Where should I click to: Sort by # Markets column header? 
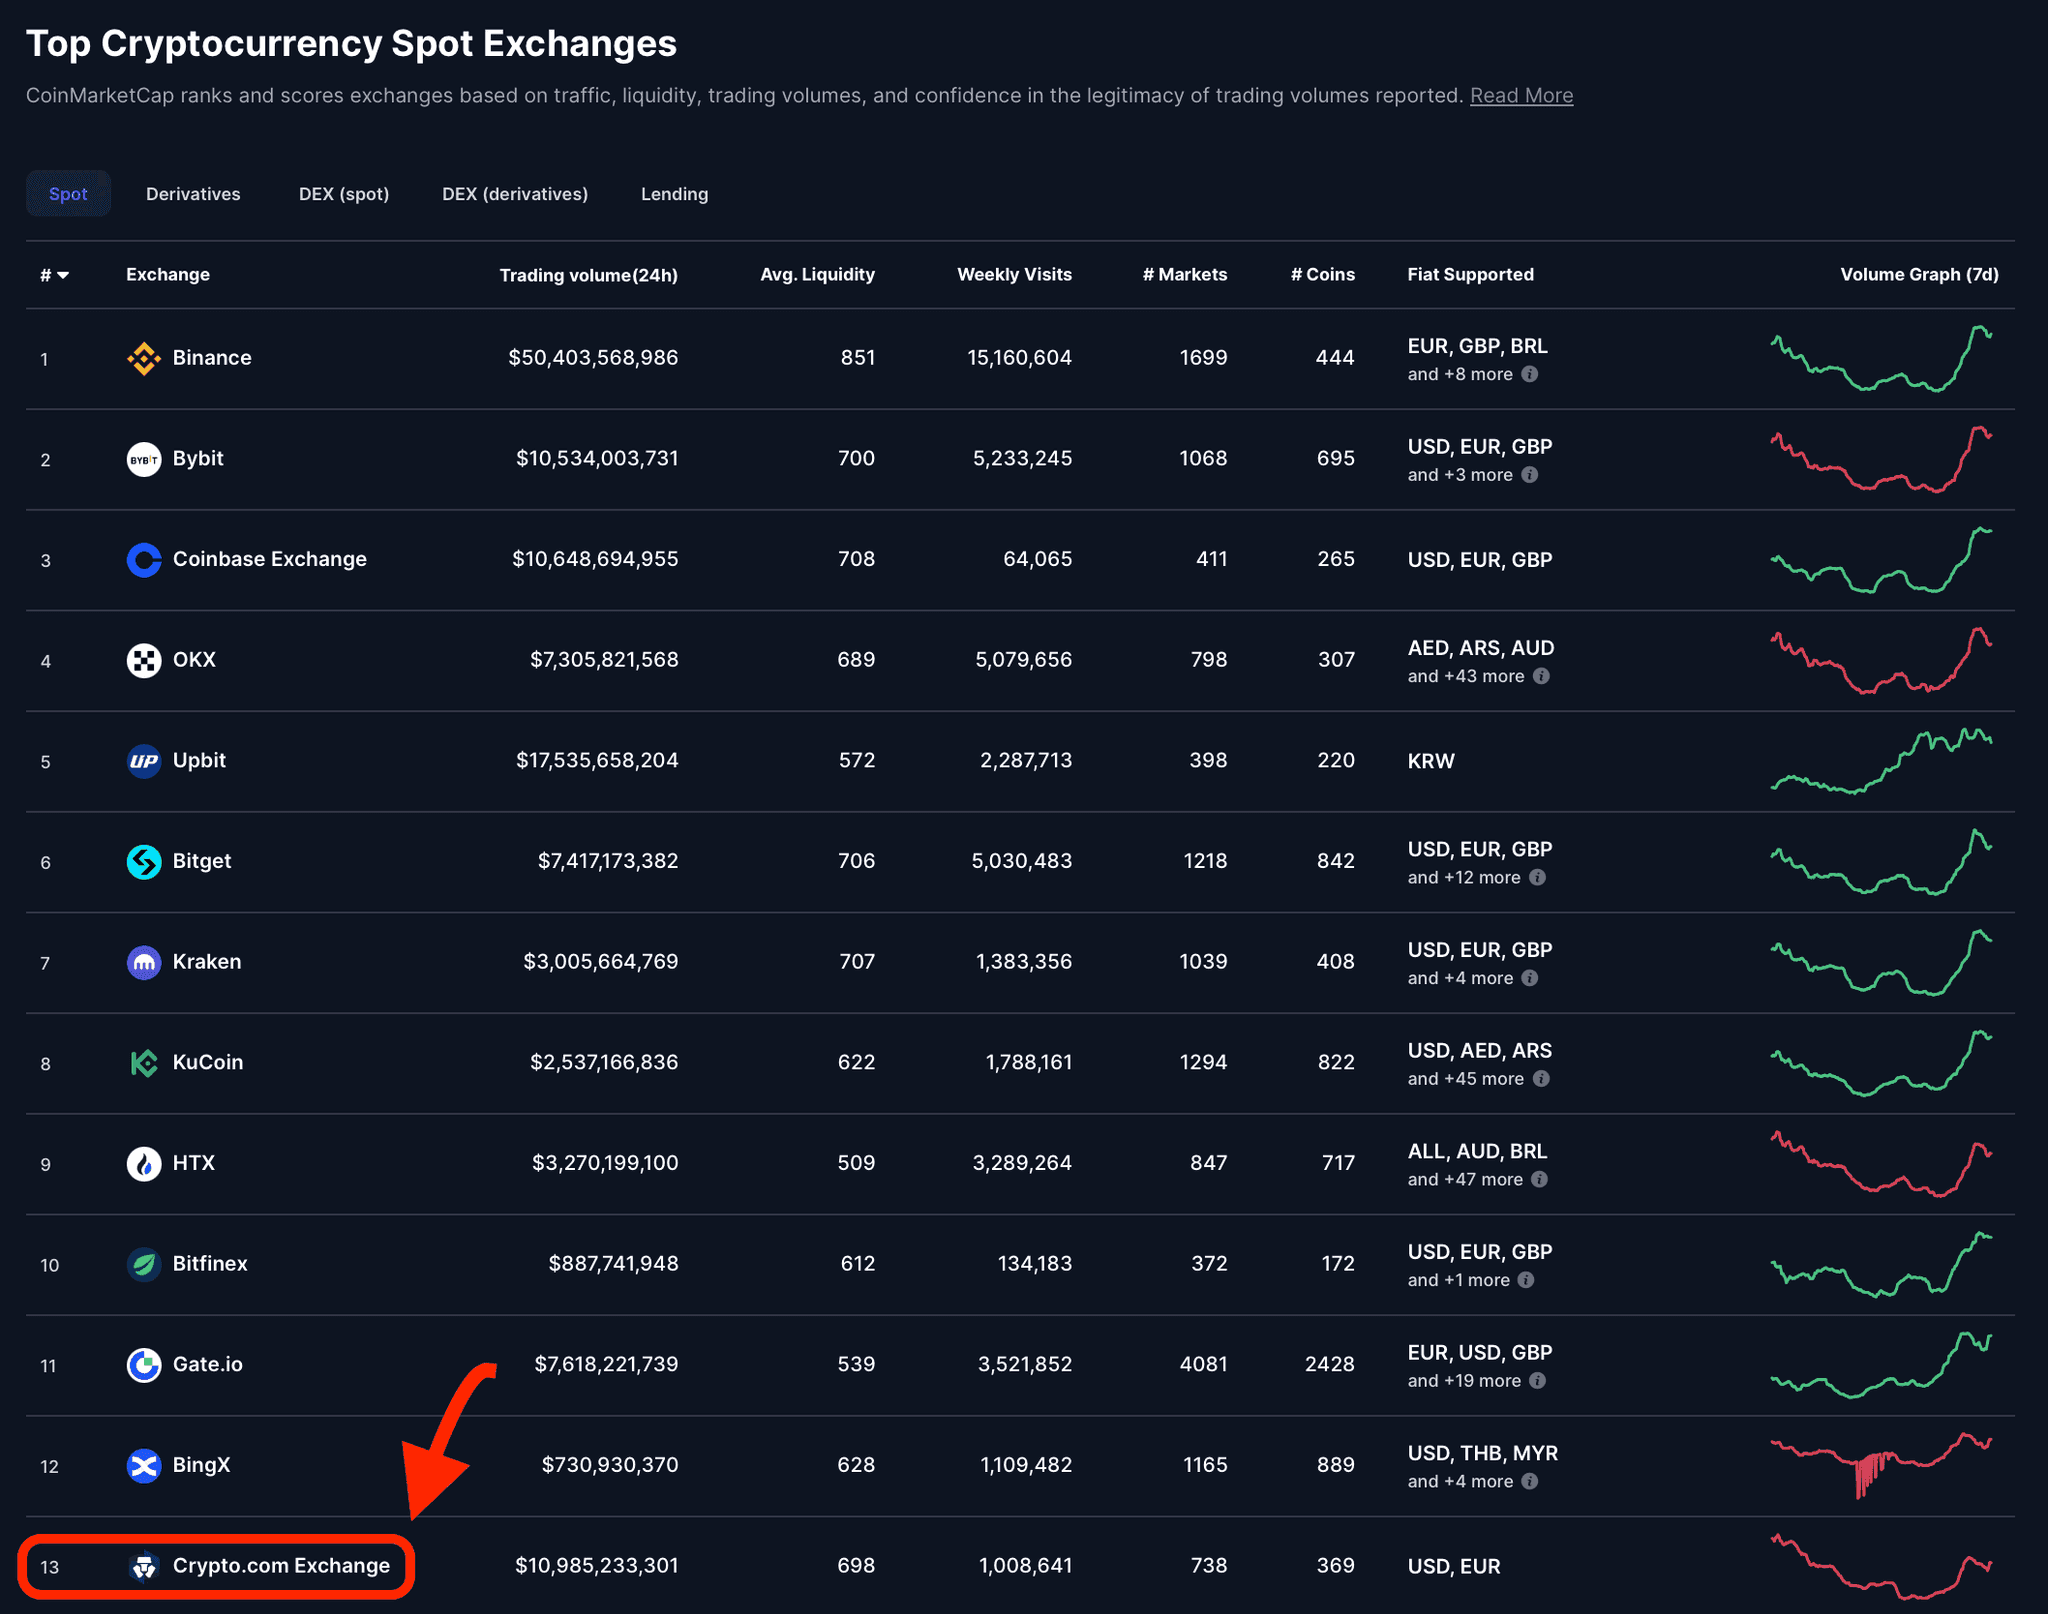coord(1185,274)
